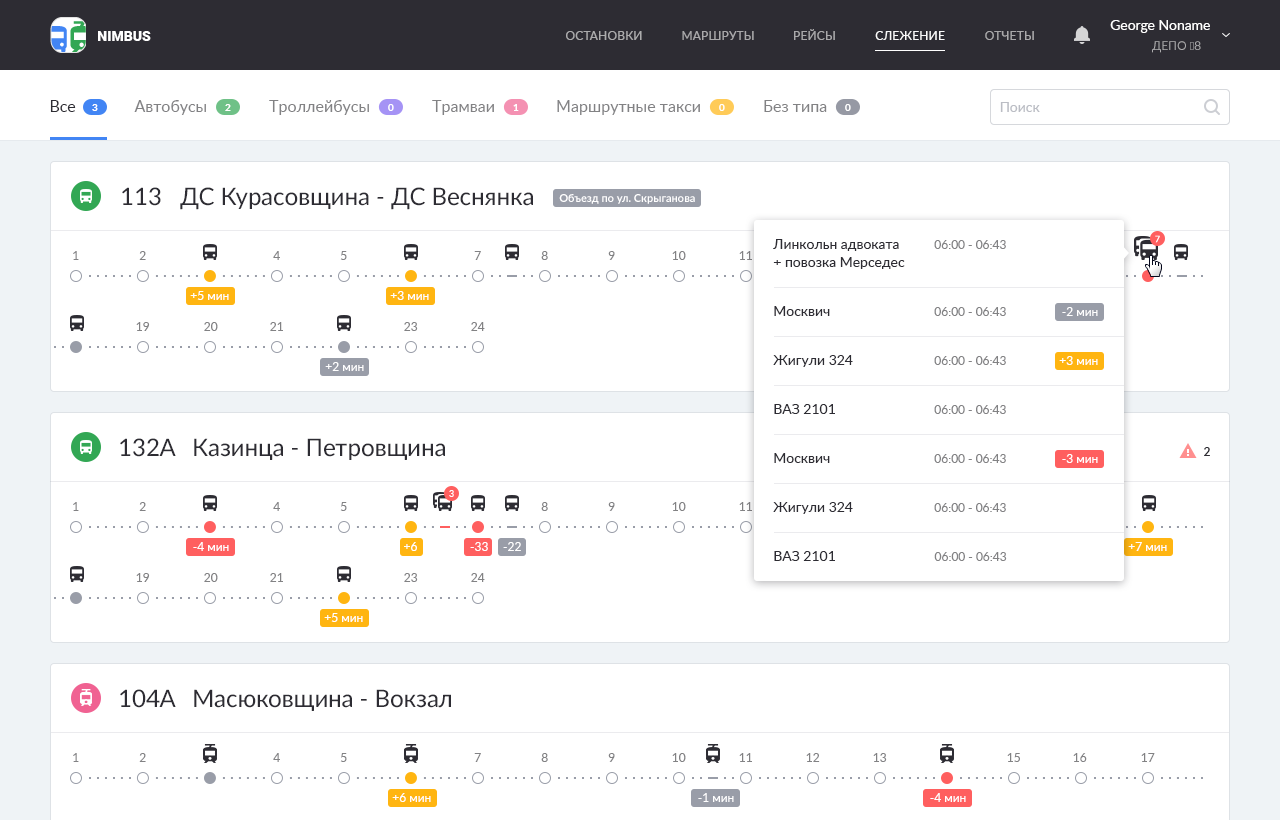
Task: Click the green bus icon beside route 113
Action: (x=86, y=197)
